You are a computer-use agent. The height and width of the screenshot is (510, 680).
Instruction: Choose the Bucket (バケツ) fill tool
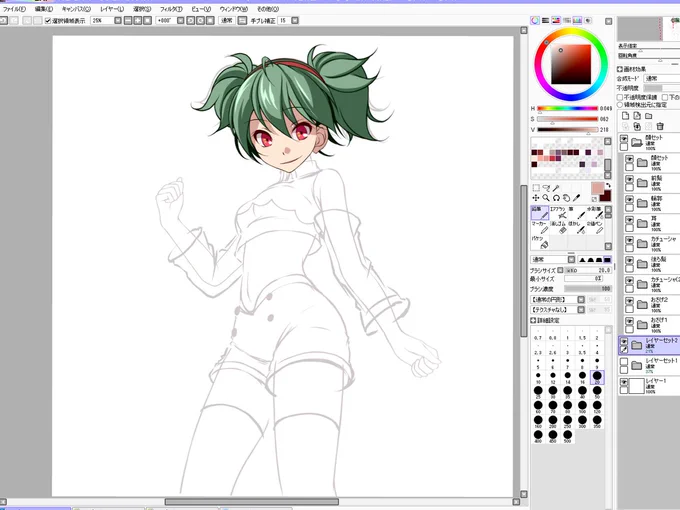(x=540, y=242)
